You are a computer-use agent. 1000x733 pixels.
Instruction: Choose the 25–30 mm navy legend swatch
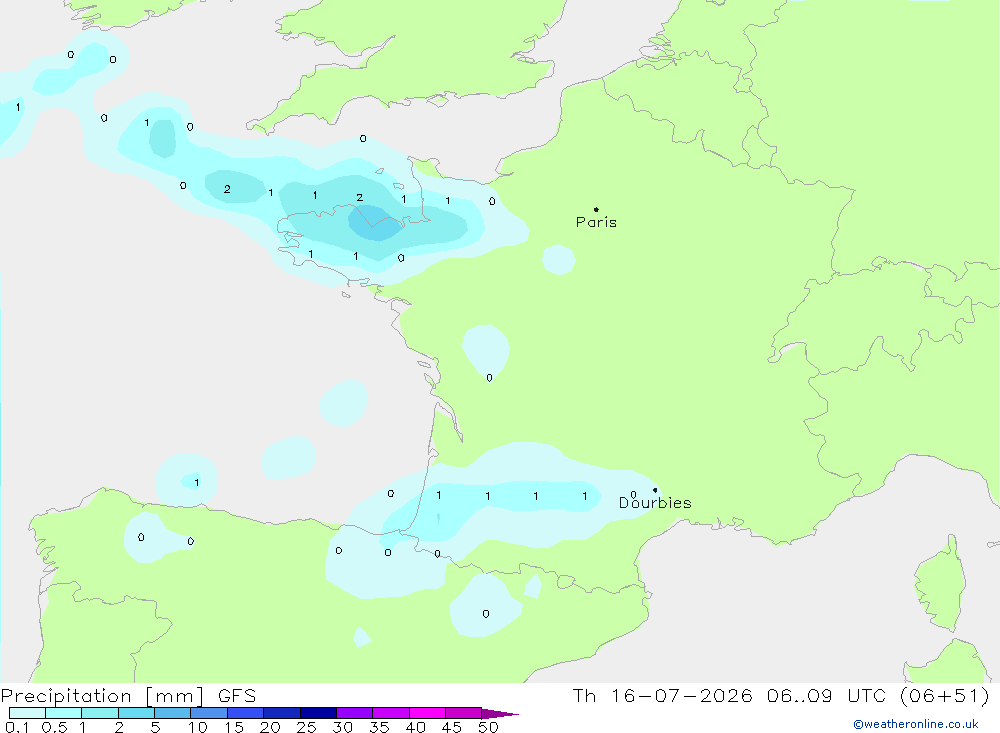[318, 713]
